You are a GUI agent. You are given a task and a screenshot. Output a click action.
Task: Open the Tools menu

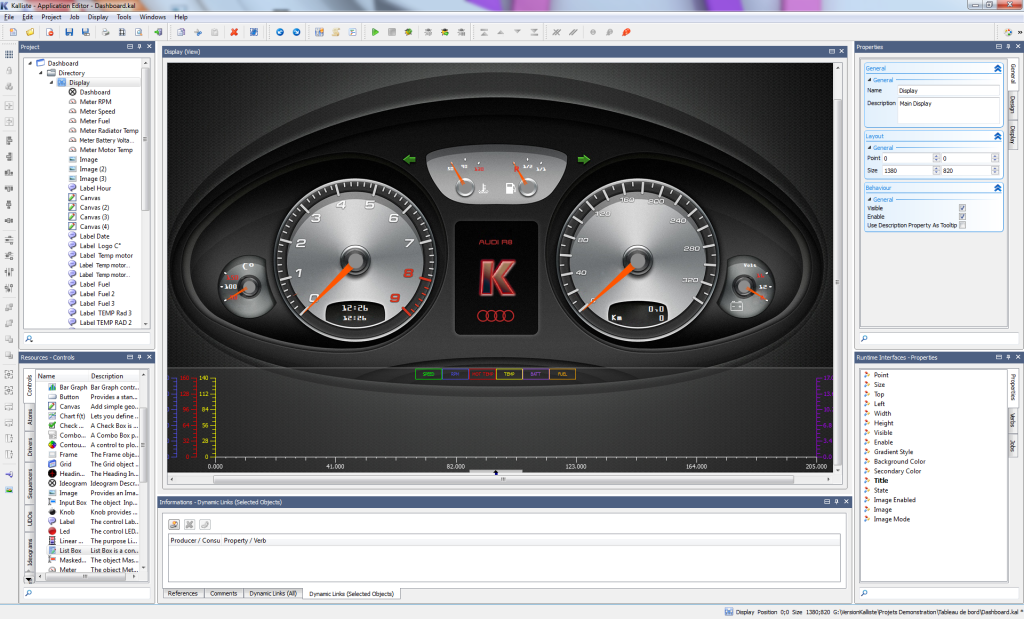(x=123, y=17)
